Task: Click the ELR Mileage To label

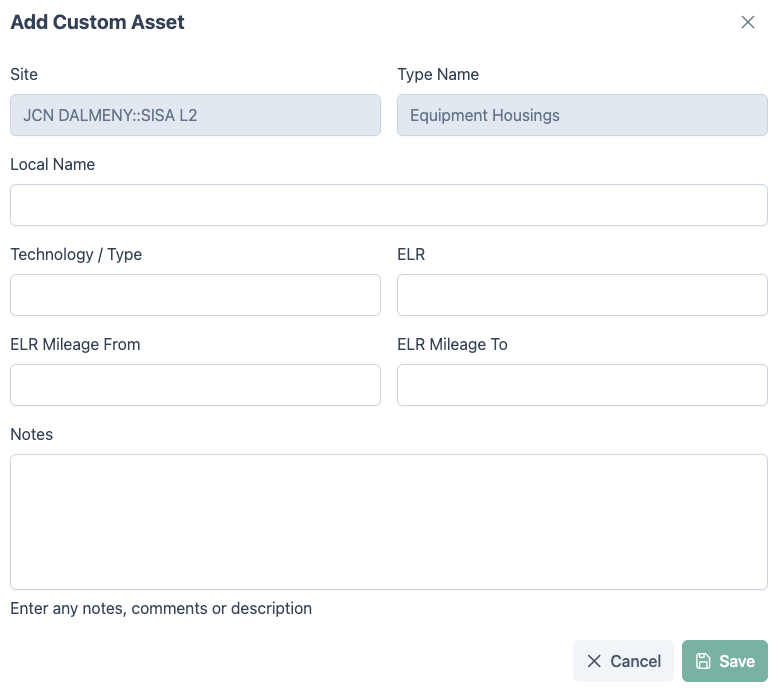Action: (452, 344)
